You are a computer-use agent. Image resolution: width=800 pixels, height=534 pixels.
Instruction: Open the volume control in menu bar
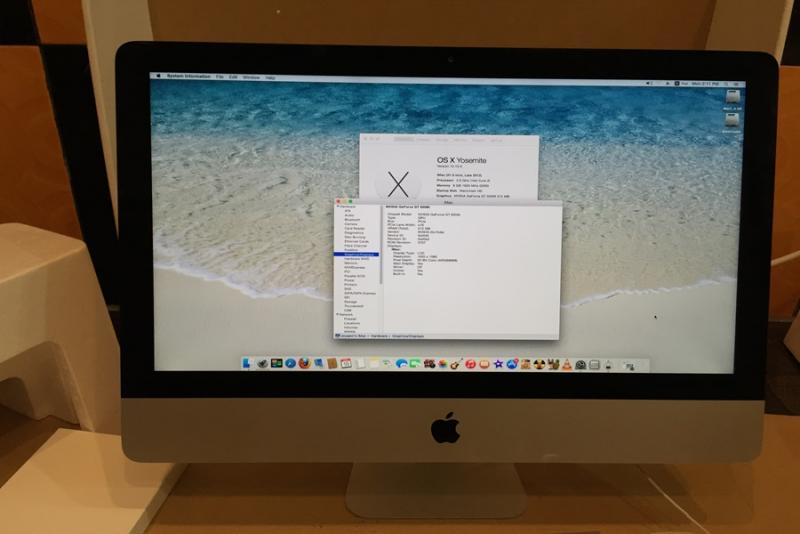tap(649, 83)
